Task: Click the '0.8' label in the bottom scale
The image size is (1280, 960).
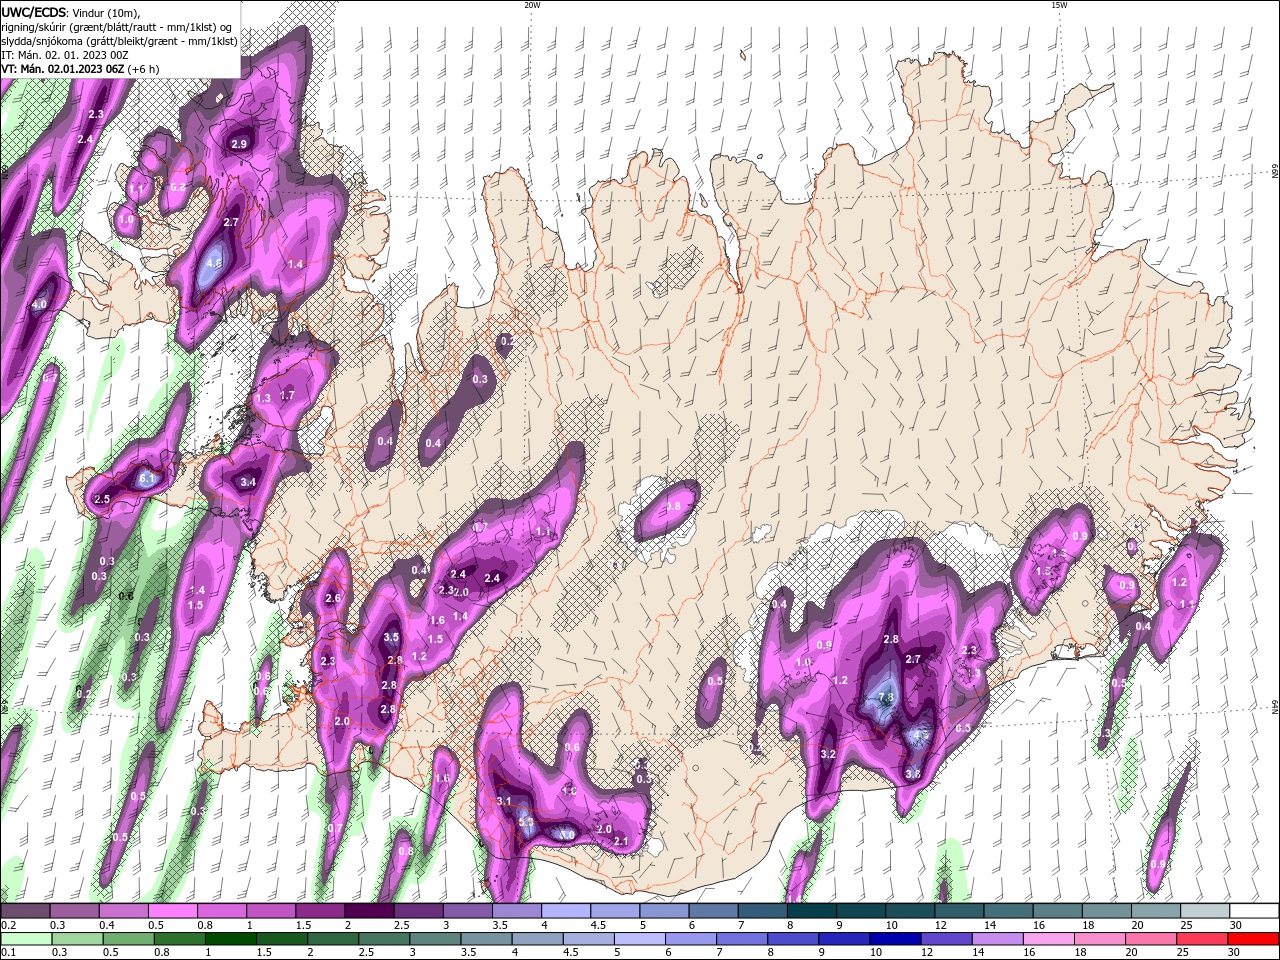Action: [x=162, y=953]
